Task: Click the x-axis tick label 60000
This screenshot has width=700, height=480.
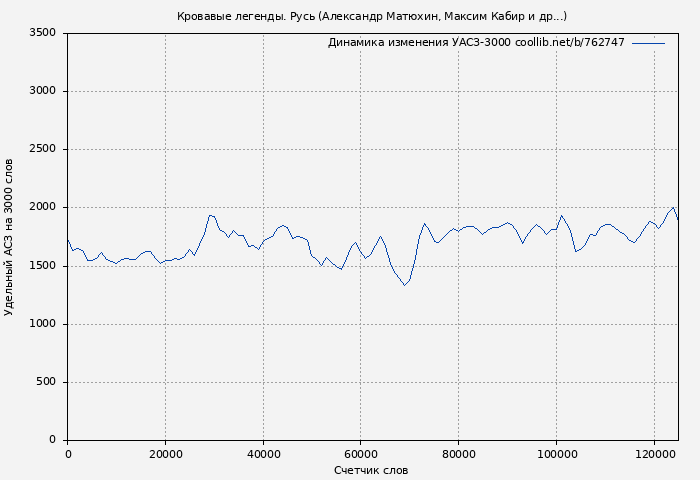Action: tap(361, 454)
